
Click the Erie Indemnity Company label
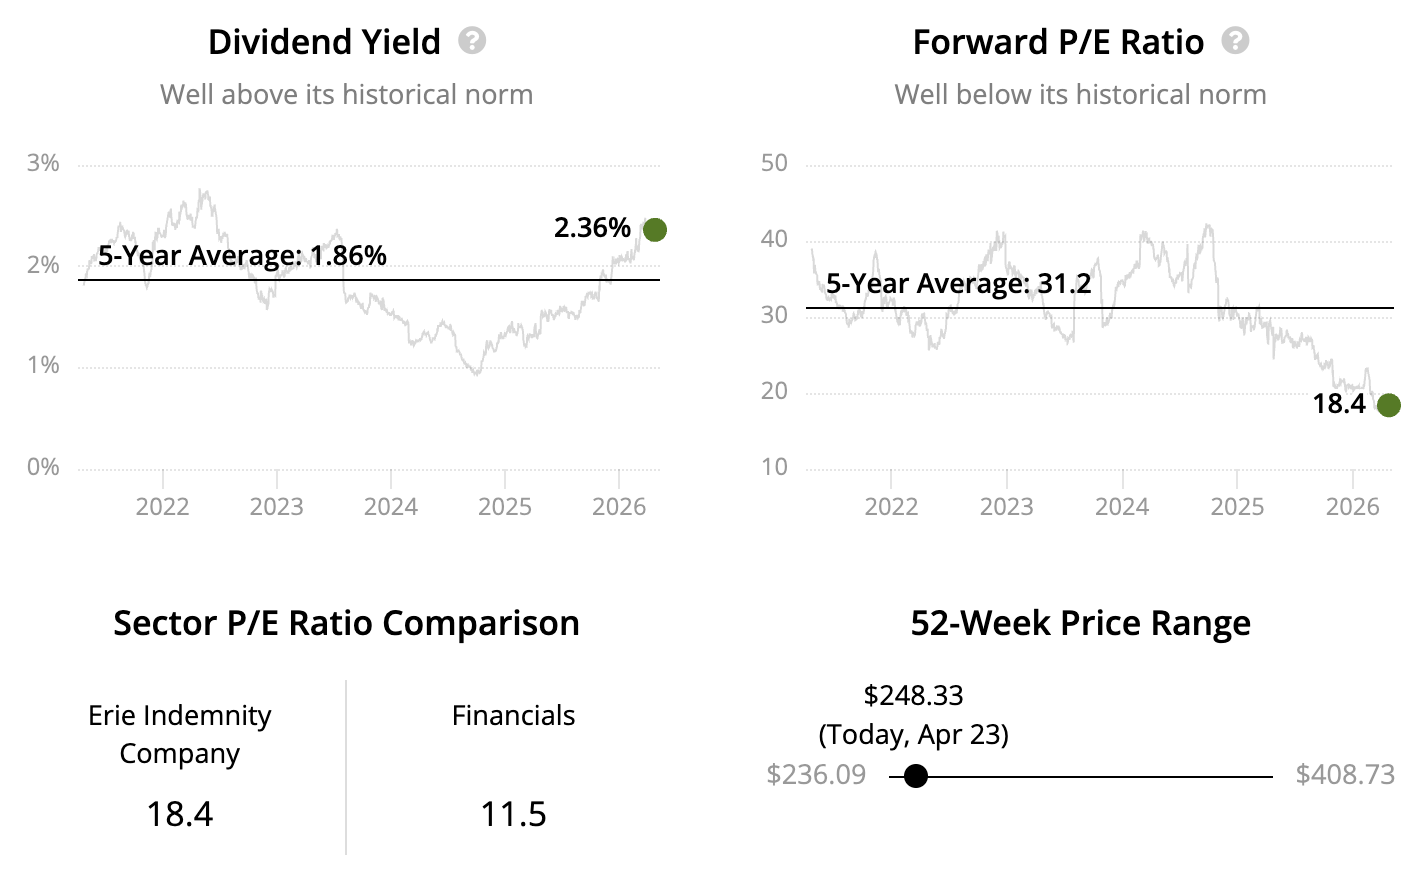coord(180,734)
